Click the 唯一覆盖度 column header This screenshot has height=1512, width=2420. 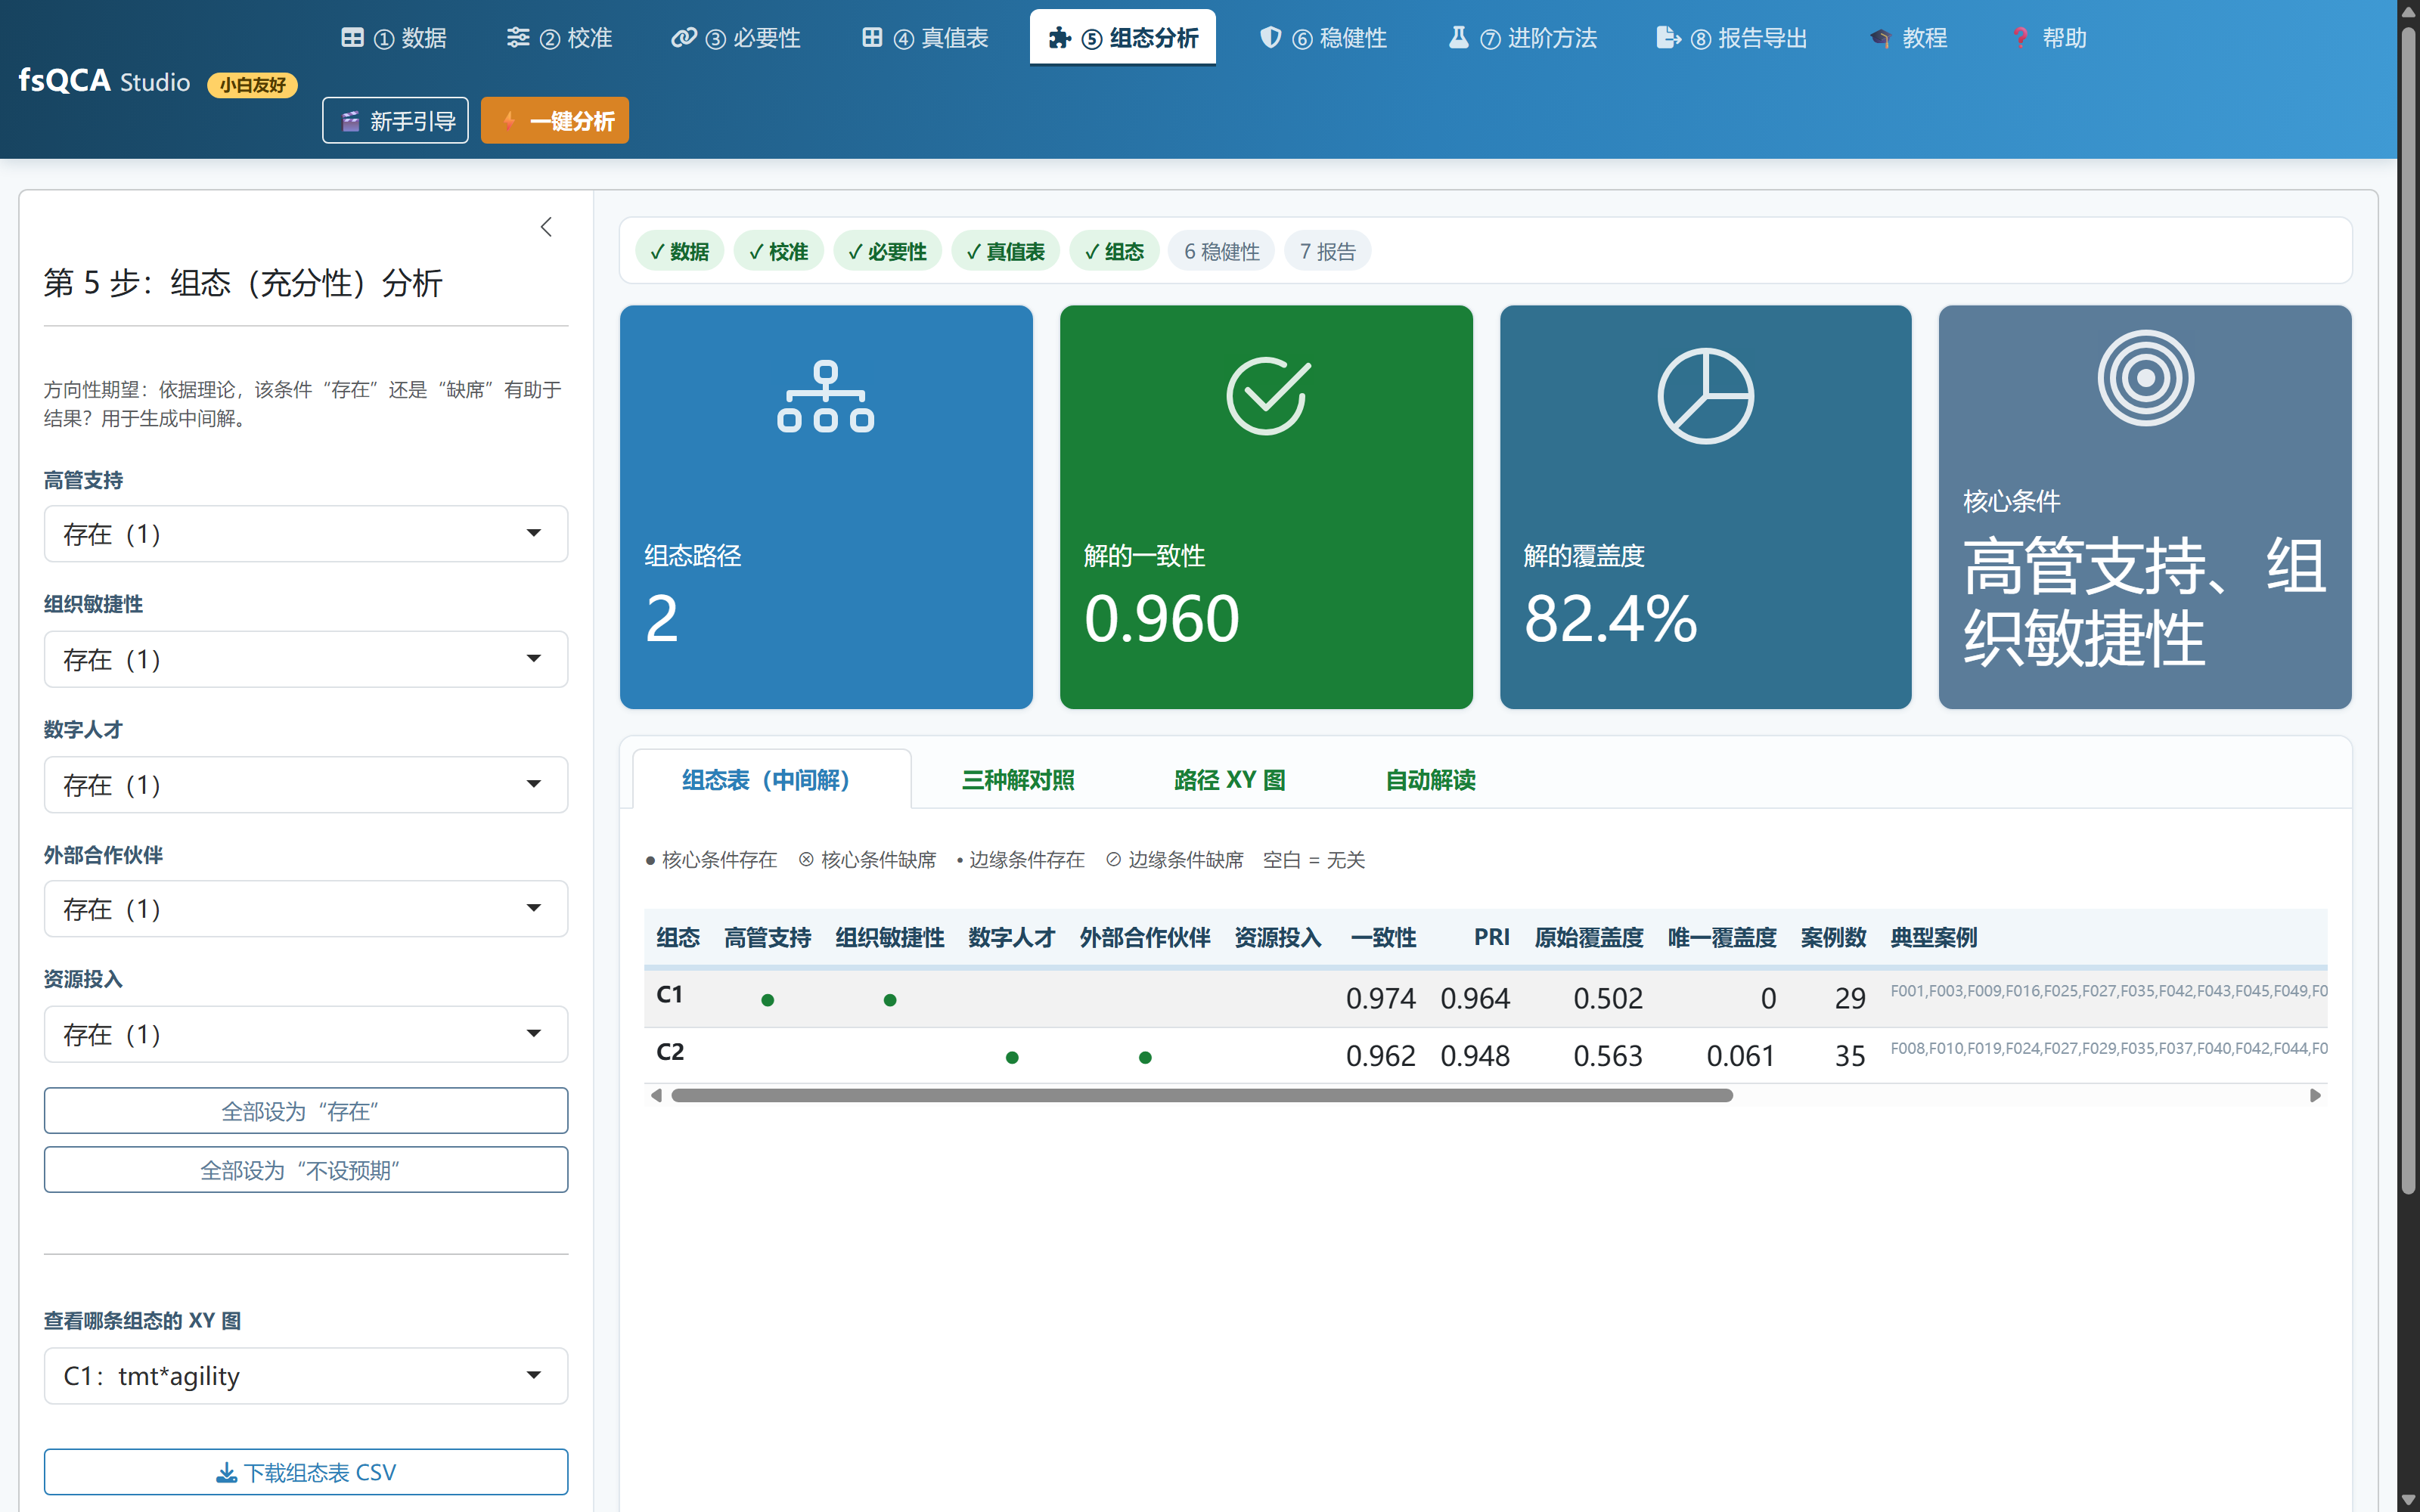point(1721,938)
